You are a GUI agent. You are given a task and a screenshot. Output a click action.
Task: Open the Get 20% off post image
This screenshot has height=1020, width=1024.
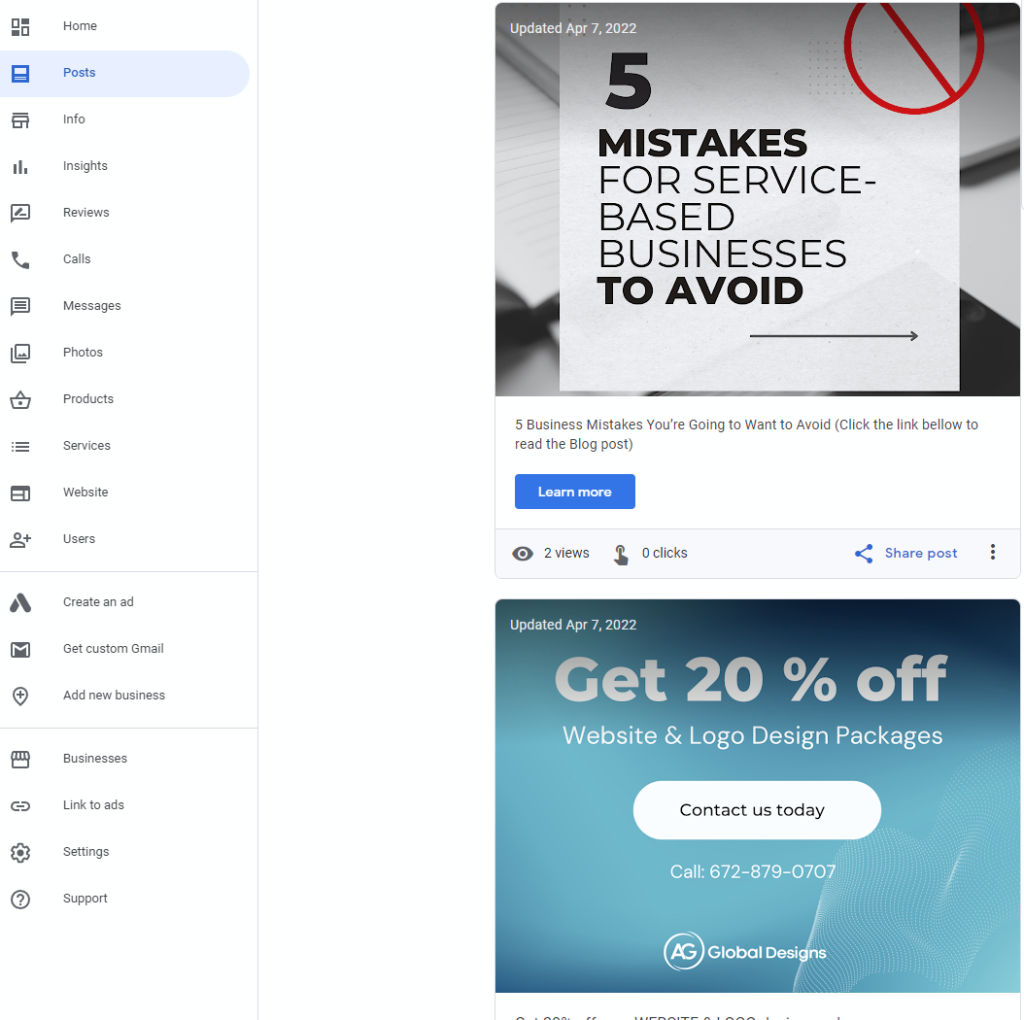(758, 796)
